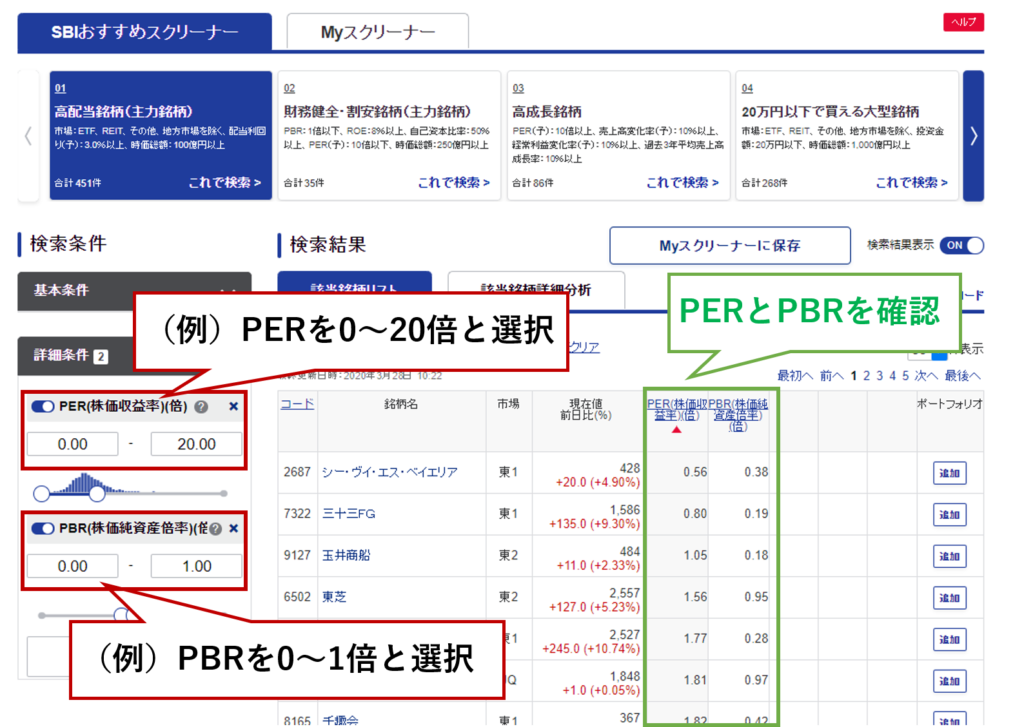Remove the PBR condition with its X
The image size is (1024, 727).
point(233,528)
